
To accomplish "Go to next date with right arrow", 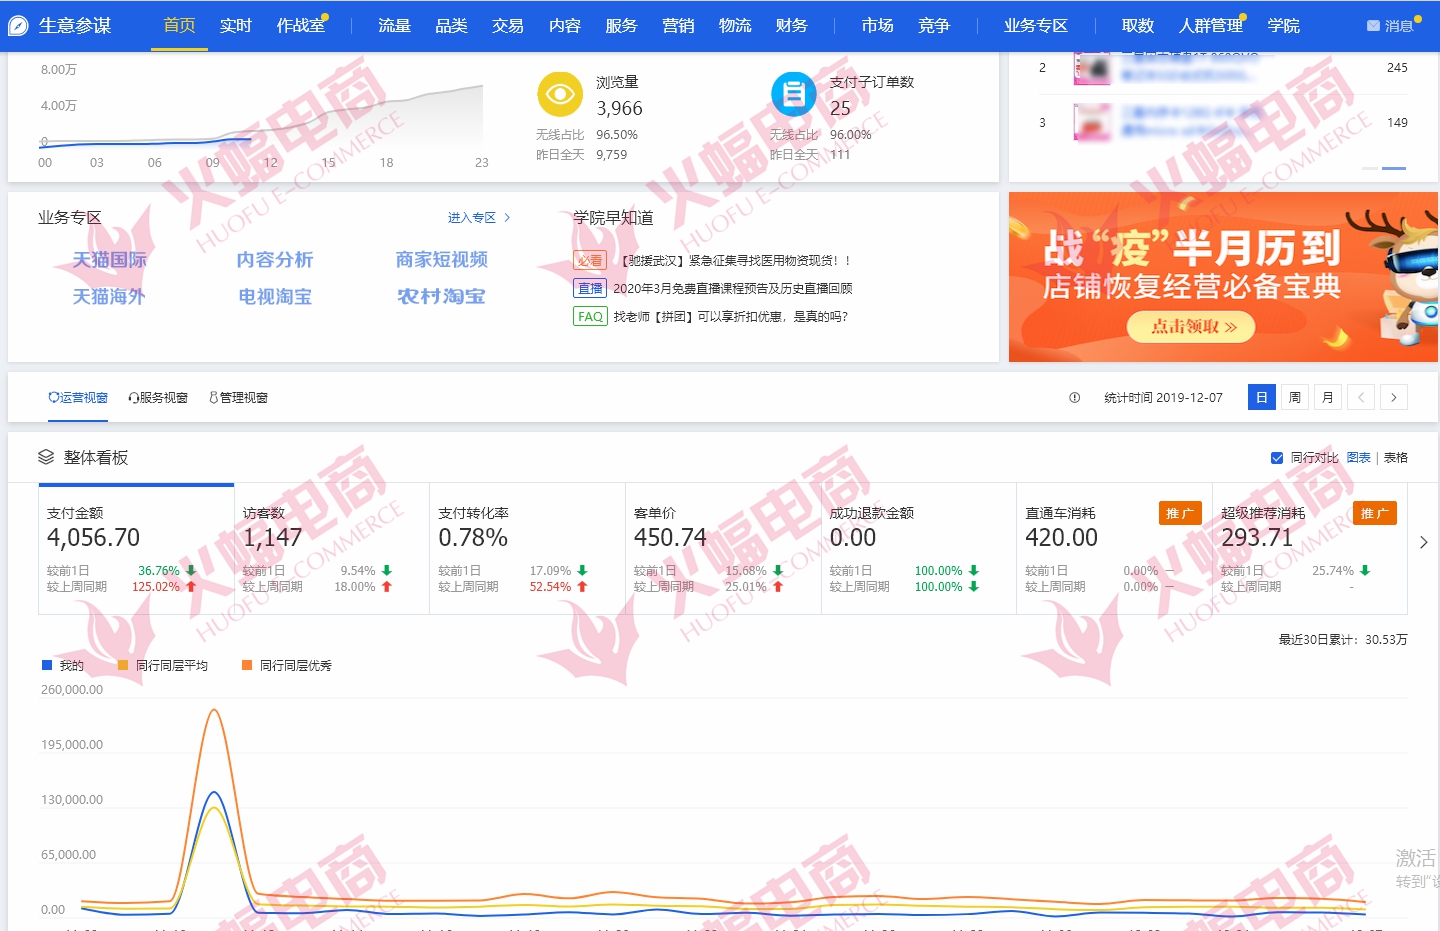I will [x=1394, y=397].
